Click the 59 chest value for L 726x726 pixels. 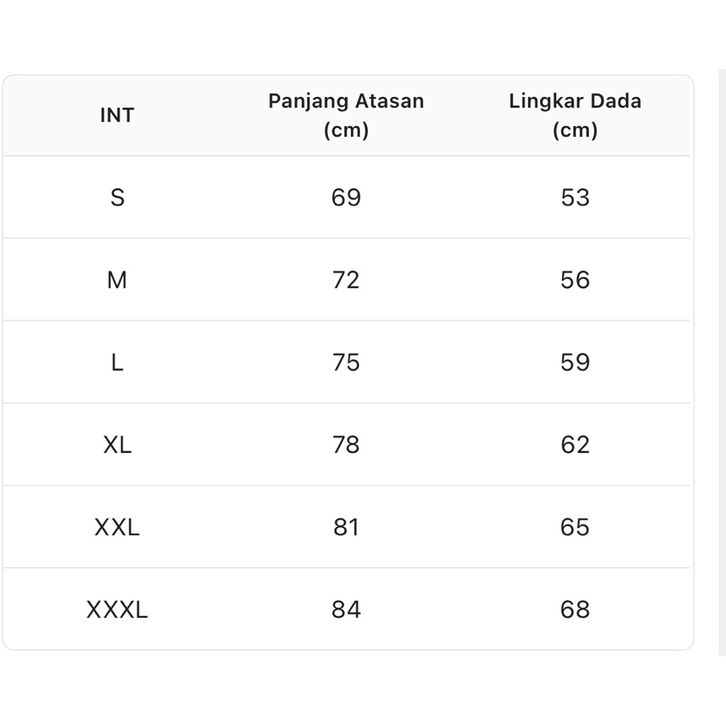coord(575,362)
